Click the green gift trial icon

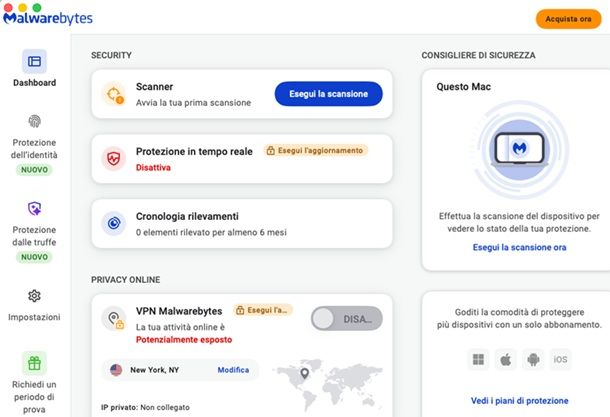pyautogui.click(x=34, y=363)
